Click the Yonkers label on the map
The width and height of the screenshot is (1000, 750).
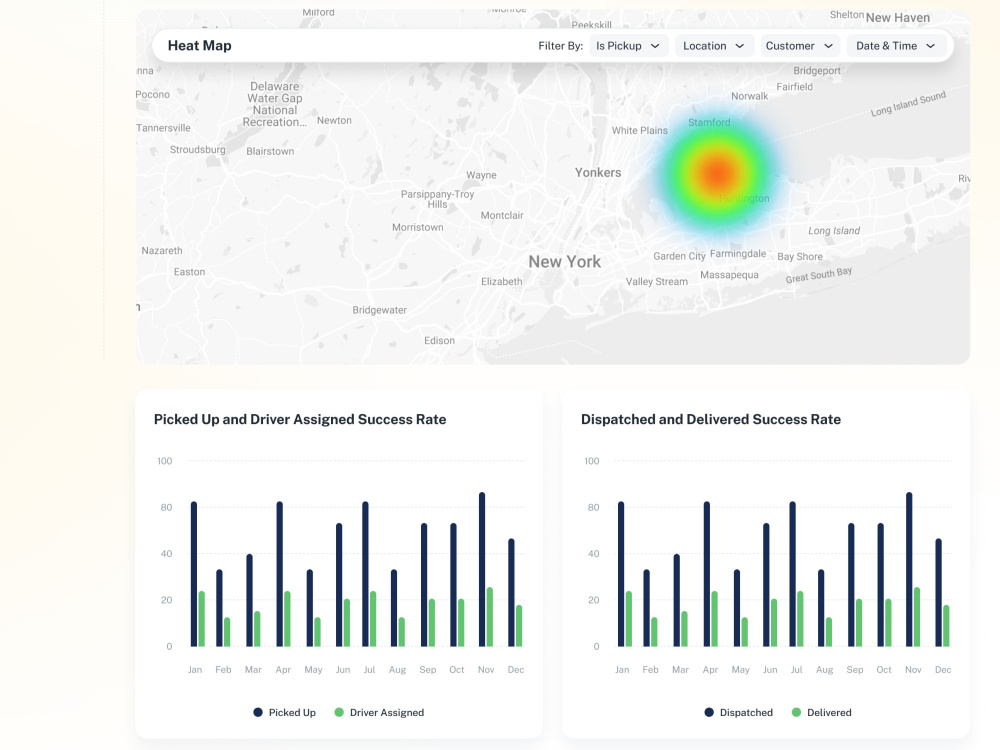tap(598, 172)
